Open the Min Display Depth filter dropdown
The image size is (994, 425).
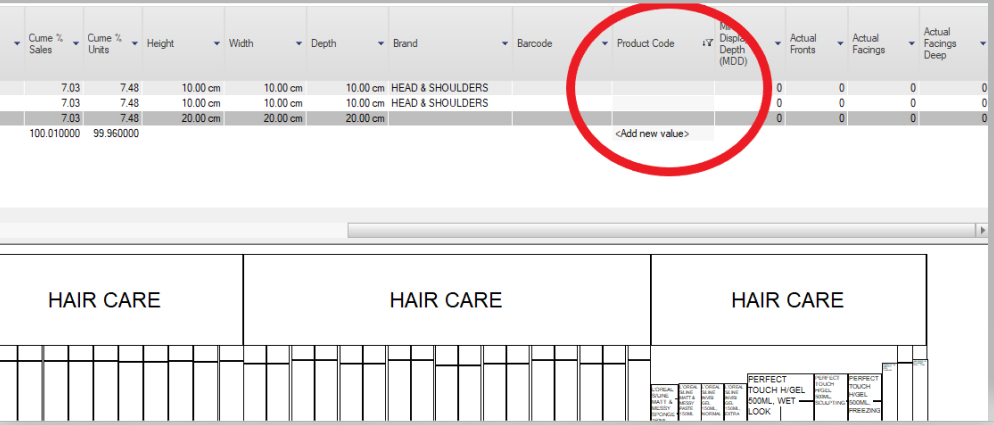click(777, 43)
